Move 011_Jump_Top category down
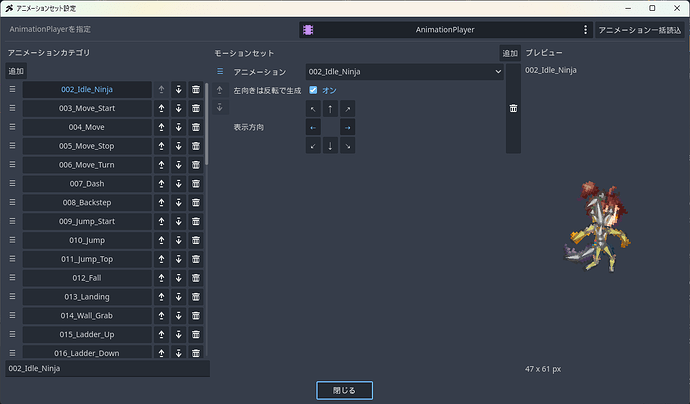 click(179, 259)
